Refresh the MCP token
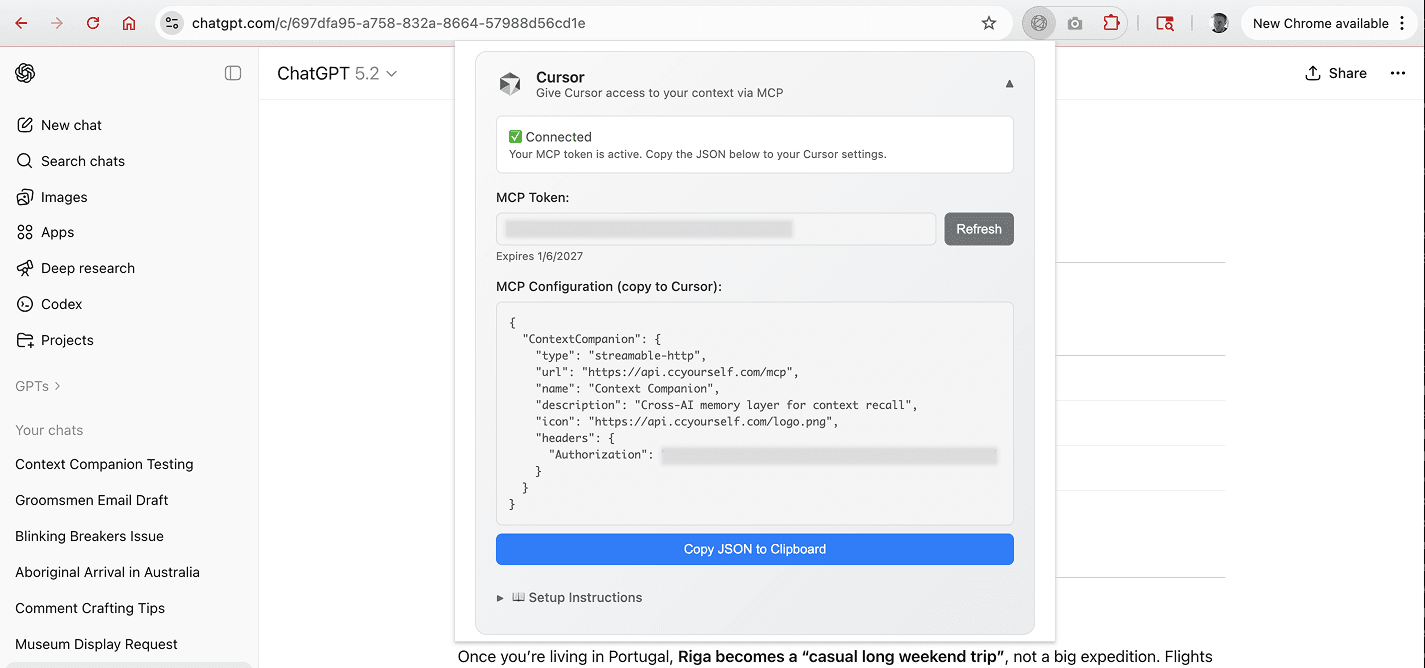Viewport: 1425px width, 668px height. [978, 229]
